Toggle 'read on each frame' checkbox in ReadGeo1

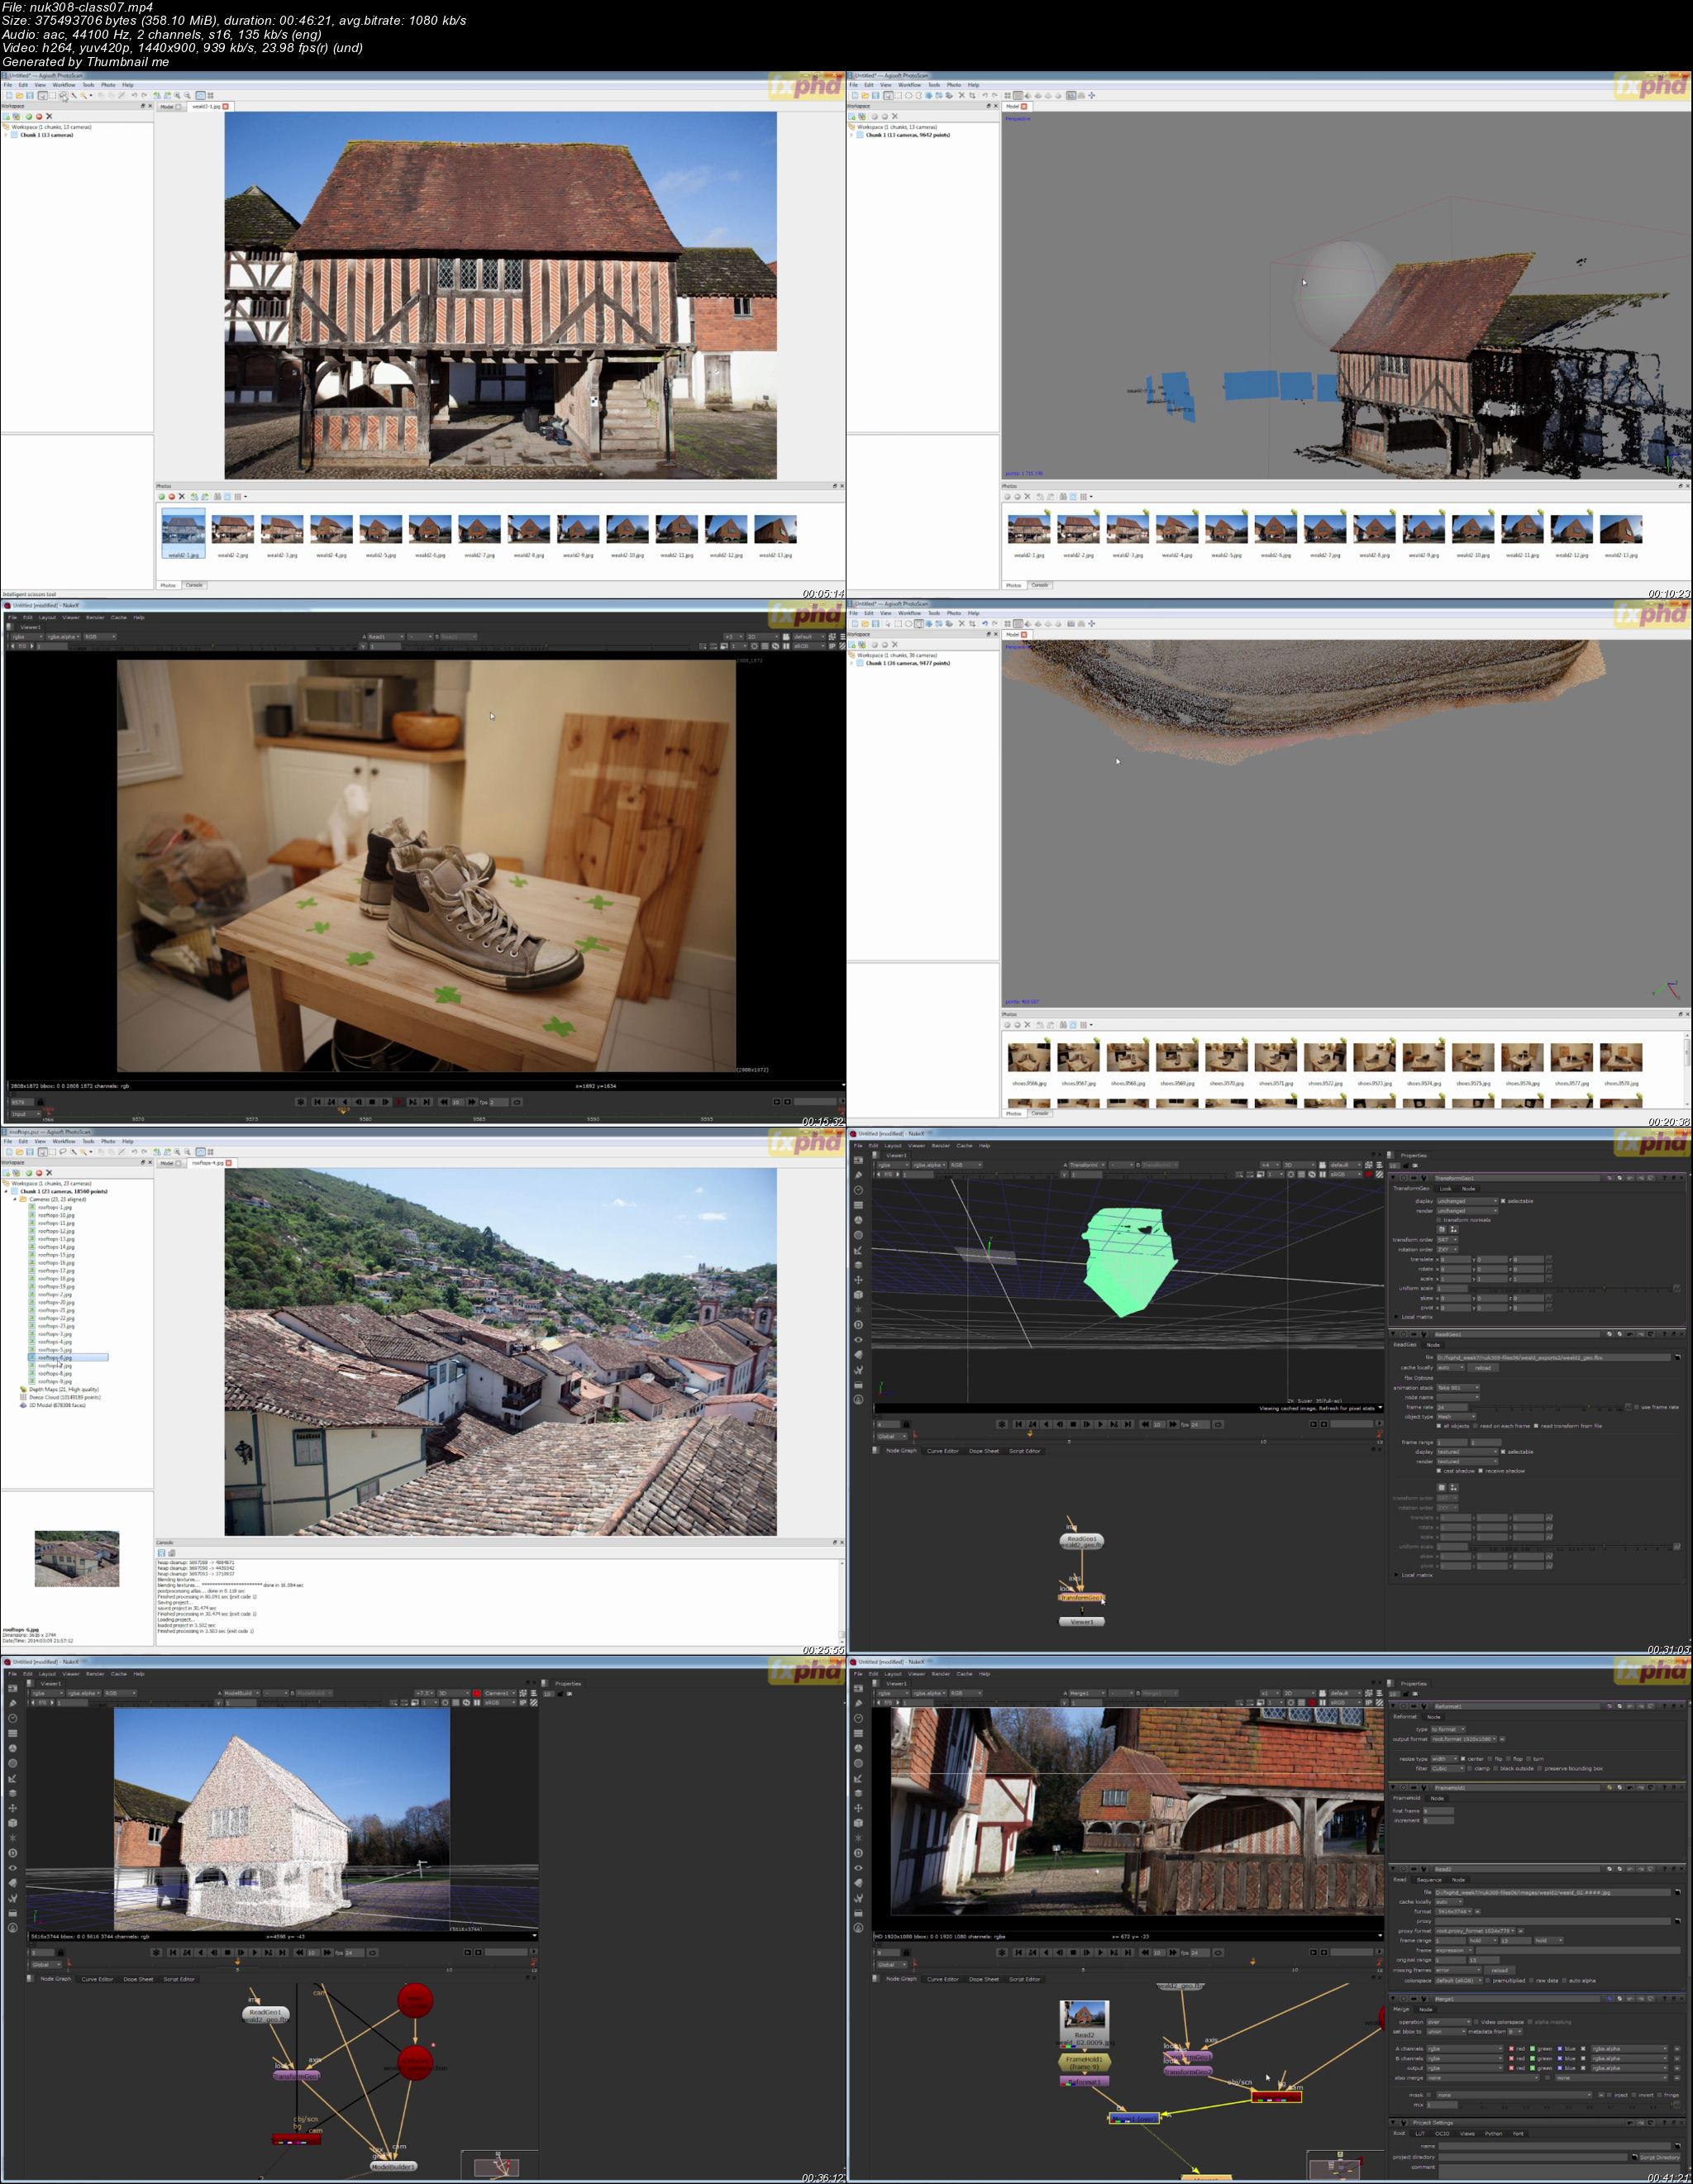(1476, 1426)
